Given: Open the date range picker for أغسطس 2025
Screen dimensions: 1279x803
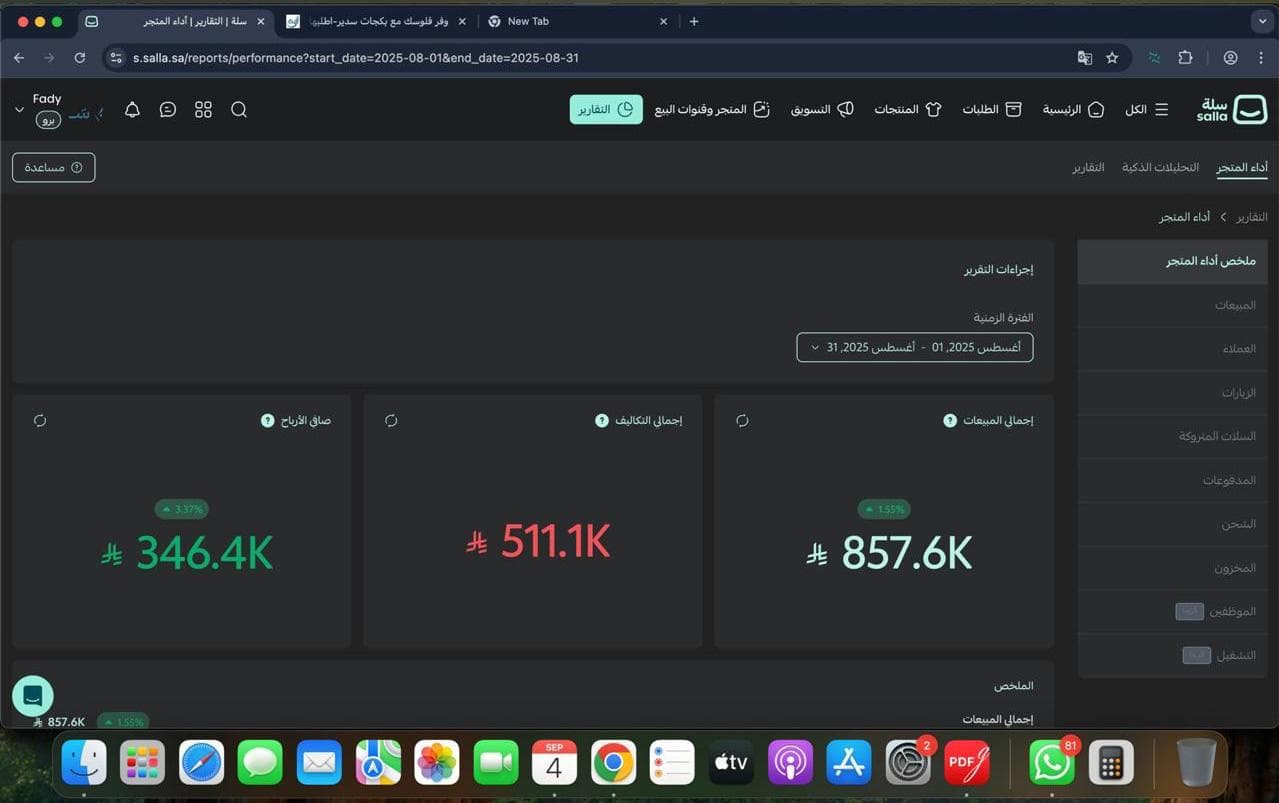Looking at the screenshot, I should coord(913,347).
